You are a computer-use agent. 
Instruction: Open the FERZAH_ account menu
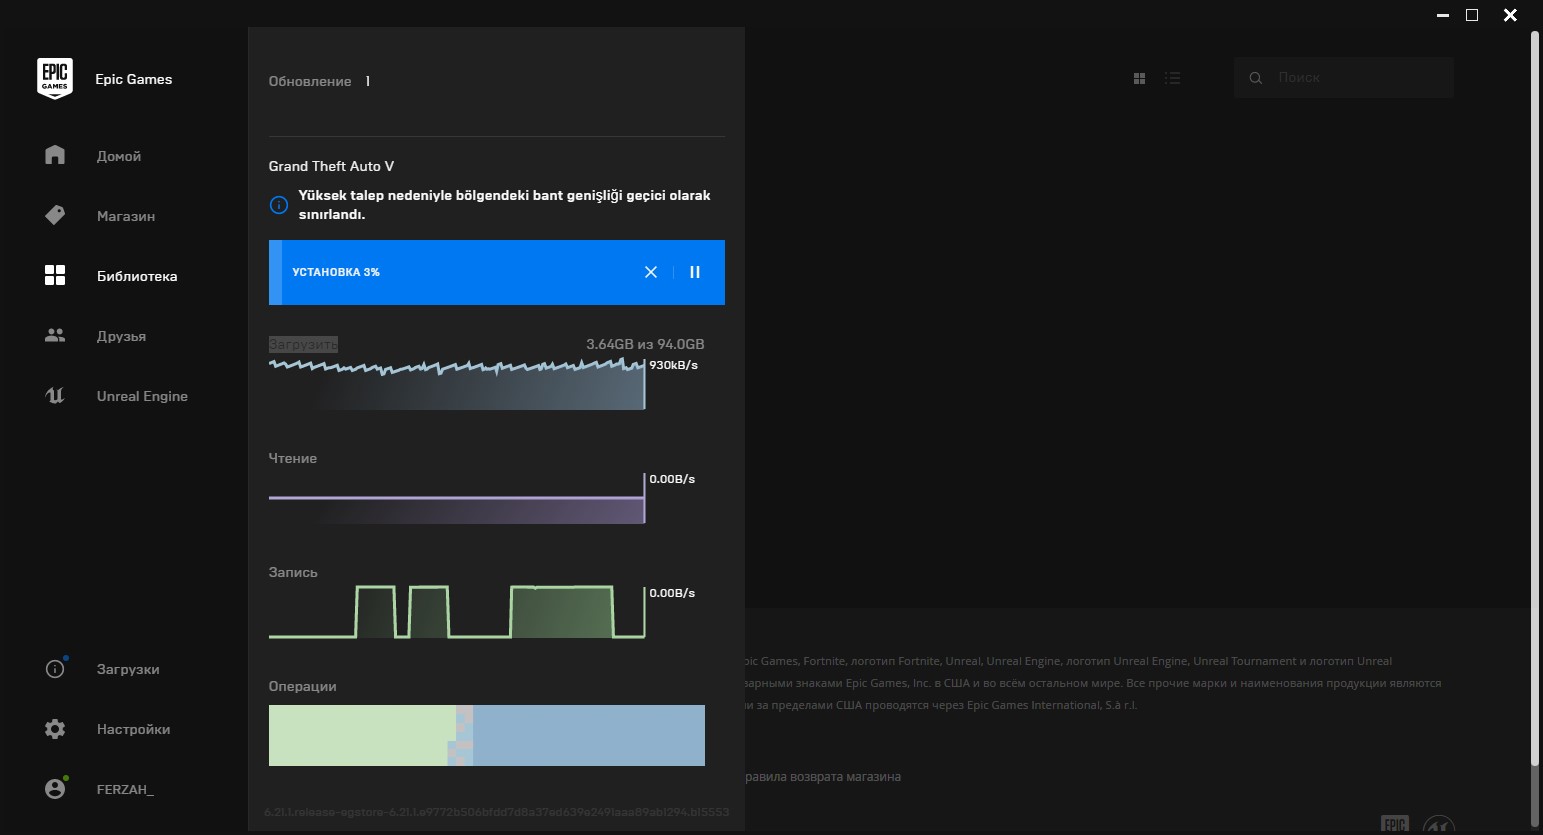click(x=125, y=789)
